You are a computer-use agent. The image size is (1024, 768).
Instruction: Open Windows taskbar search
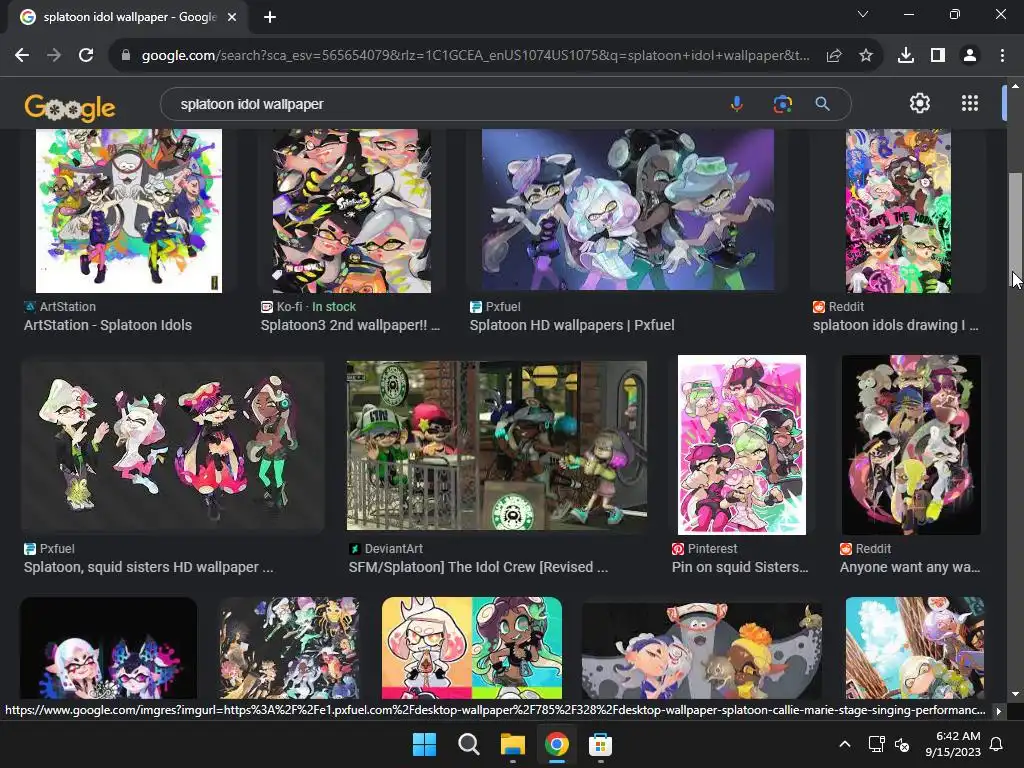click(468, 744)
